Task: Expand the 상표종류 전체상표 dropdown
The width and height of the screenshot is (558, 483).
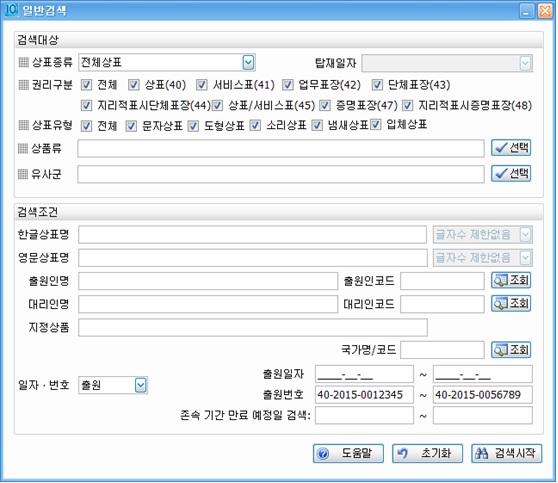Action: click(x=248, y=63)
